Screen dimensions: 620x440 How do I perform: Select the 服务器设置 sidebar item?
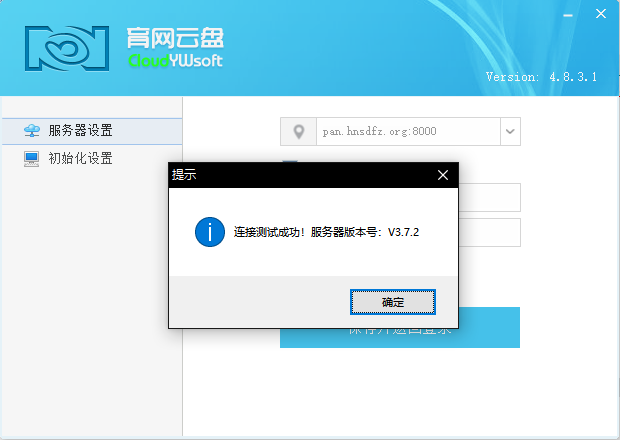(x=80, y=131)
